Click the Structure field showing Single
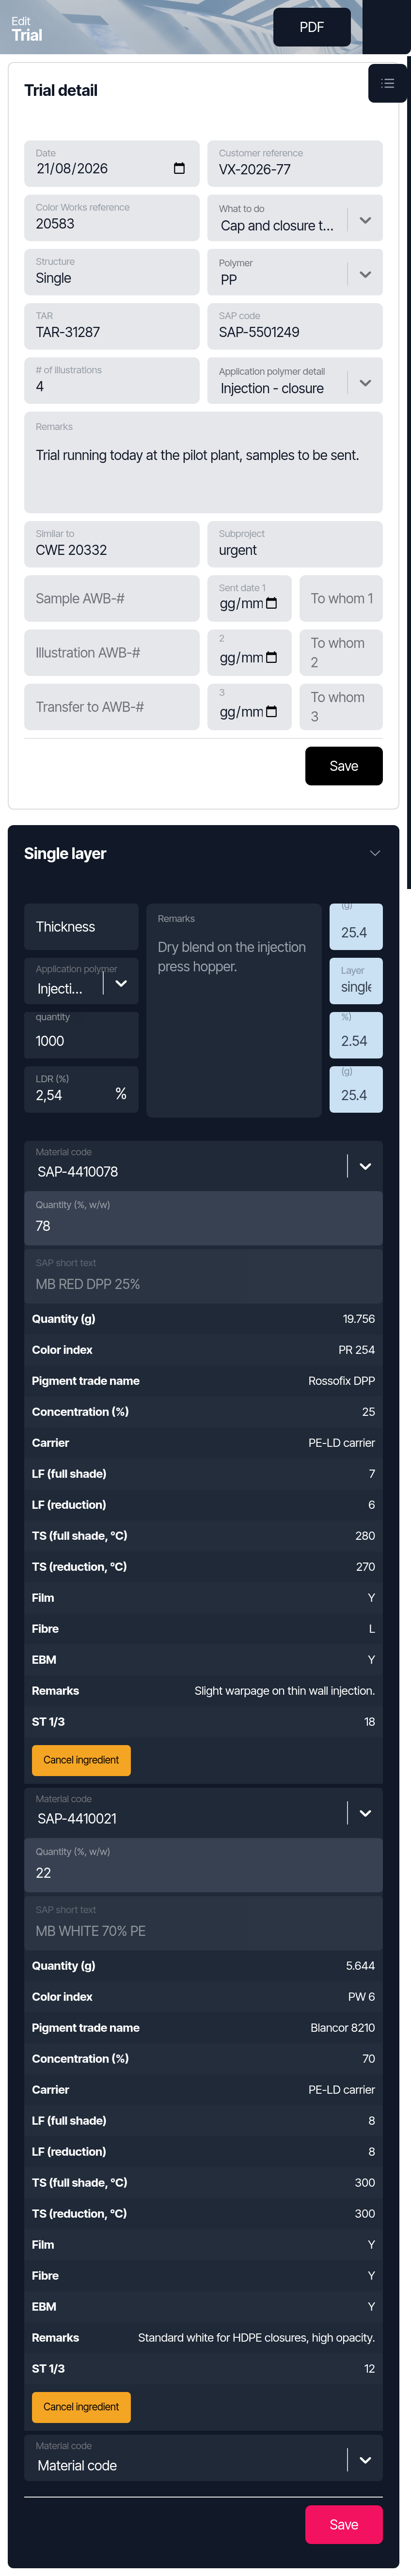 (x=112, y=271)
